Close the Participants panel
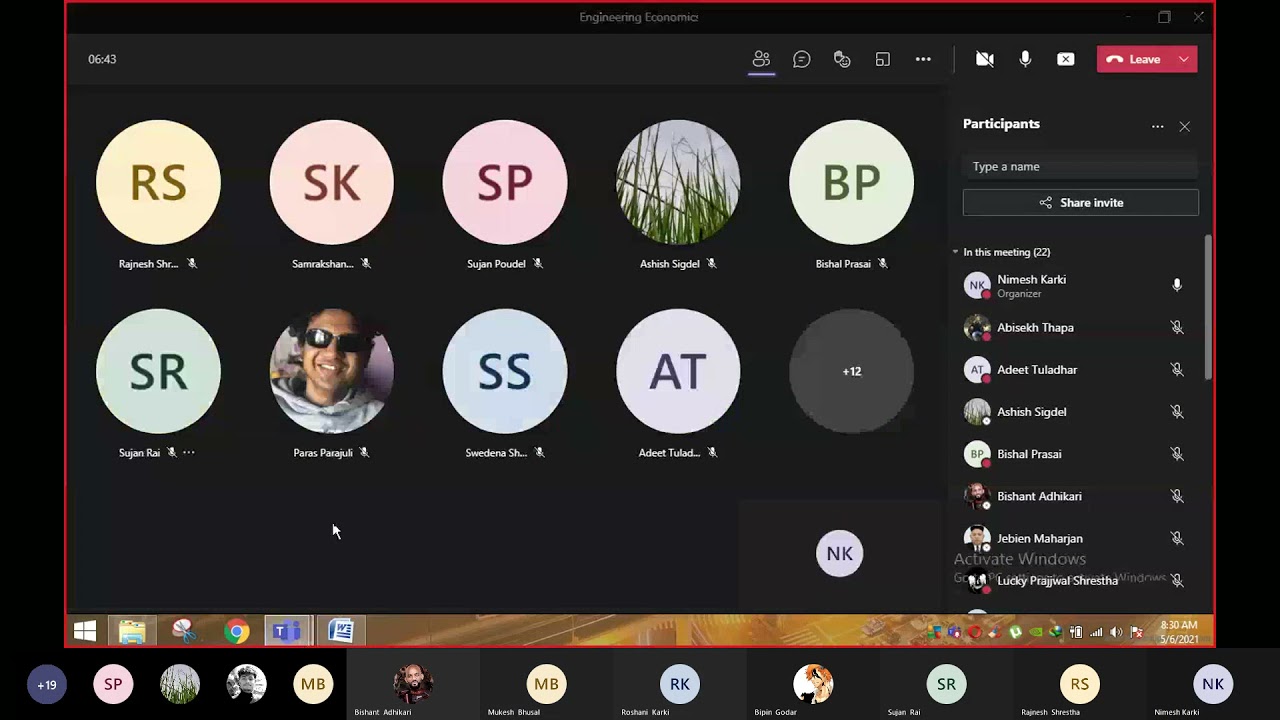The height and width of the screenshot is (720, 1280). click(x=1184, y=127)
